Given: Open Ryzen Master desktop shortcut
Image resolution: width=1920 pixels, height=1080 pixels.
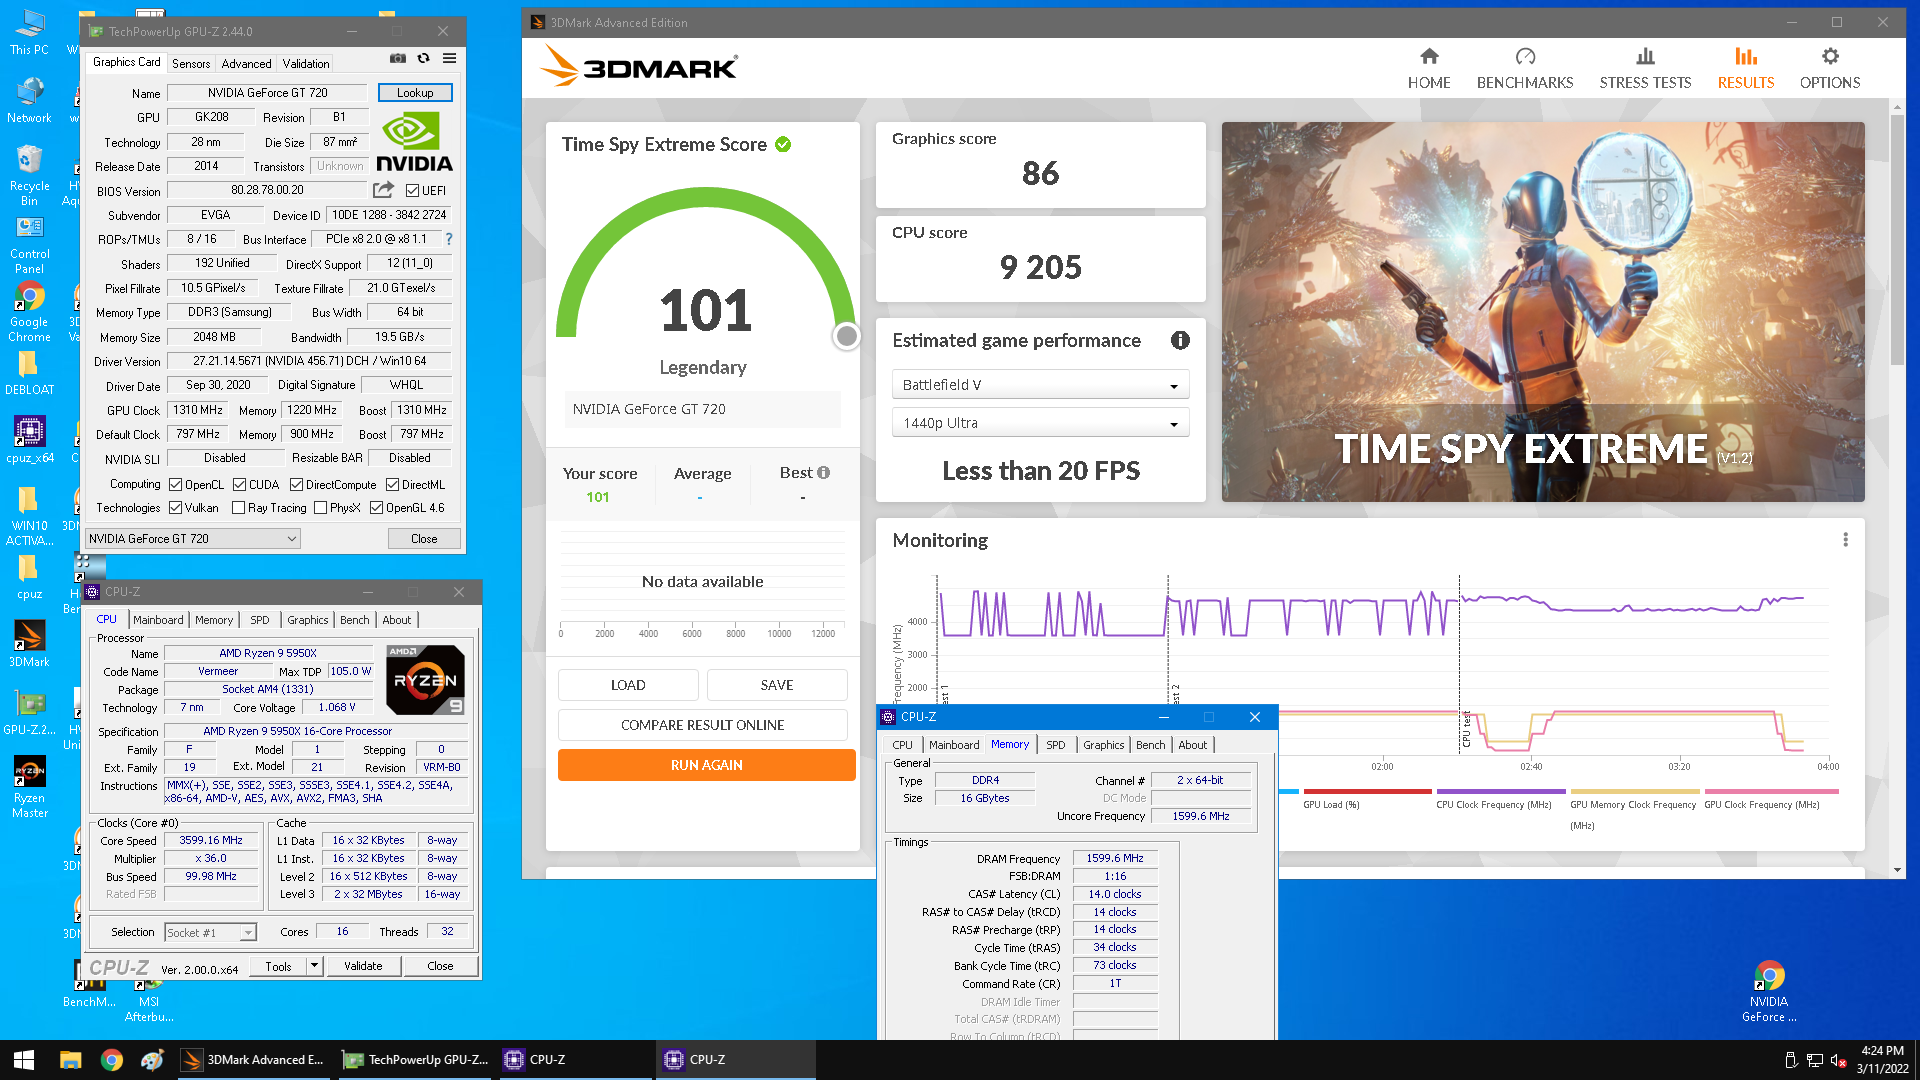Looking at the screenshot, I should click(x=29, y=788).
